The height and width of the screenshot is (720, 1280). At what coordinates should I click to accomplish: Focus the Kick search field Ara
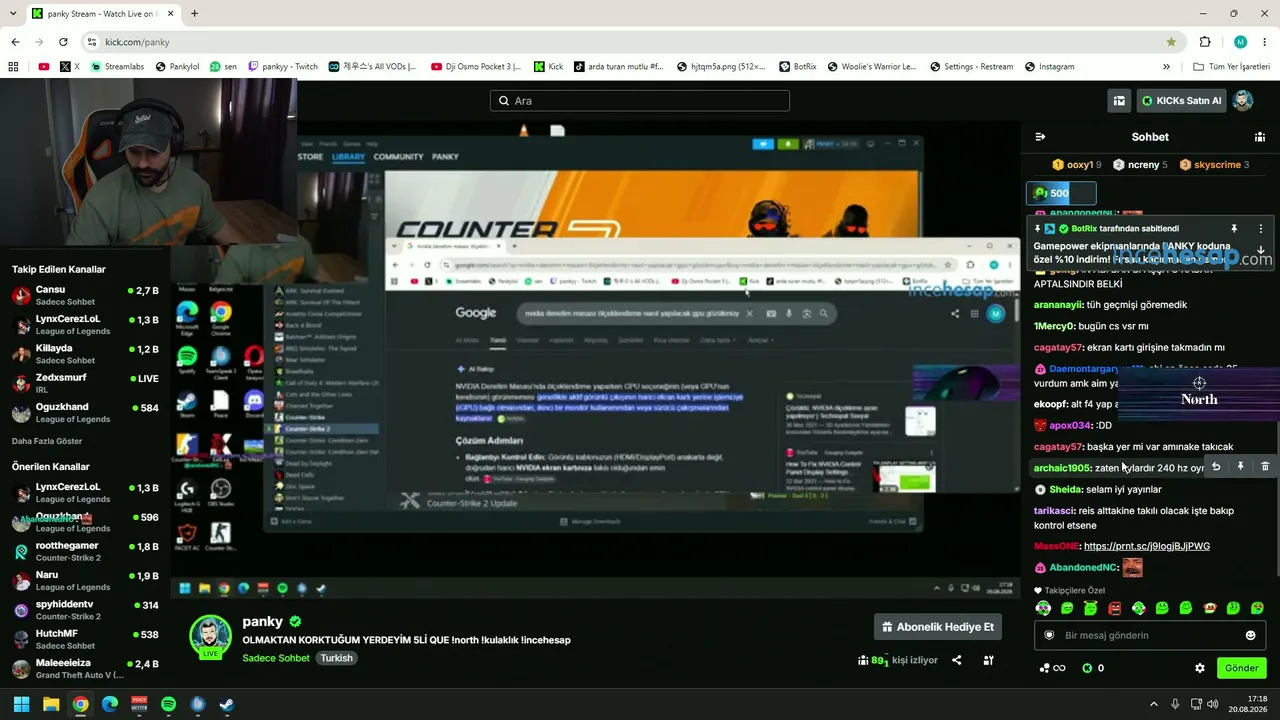pos(640,101)
